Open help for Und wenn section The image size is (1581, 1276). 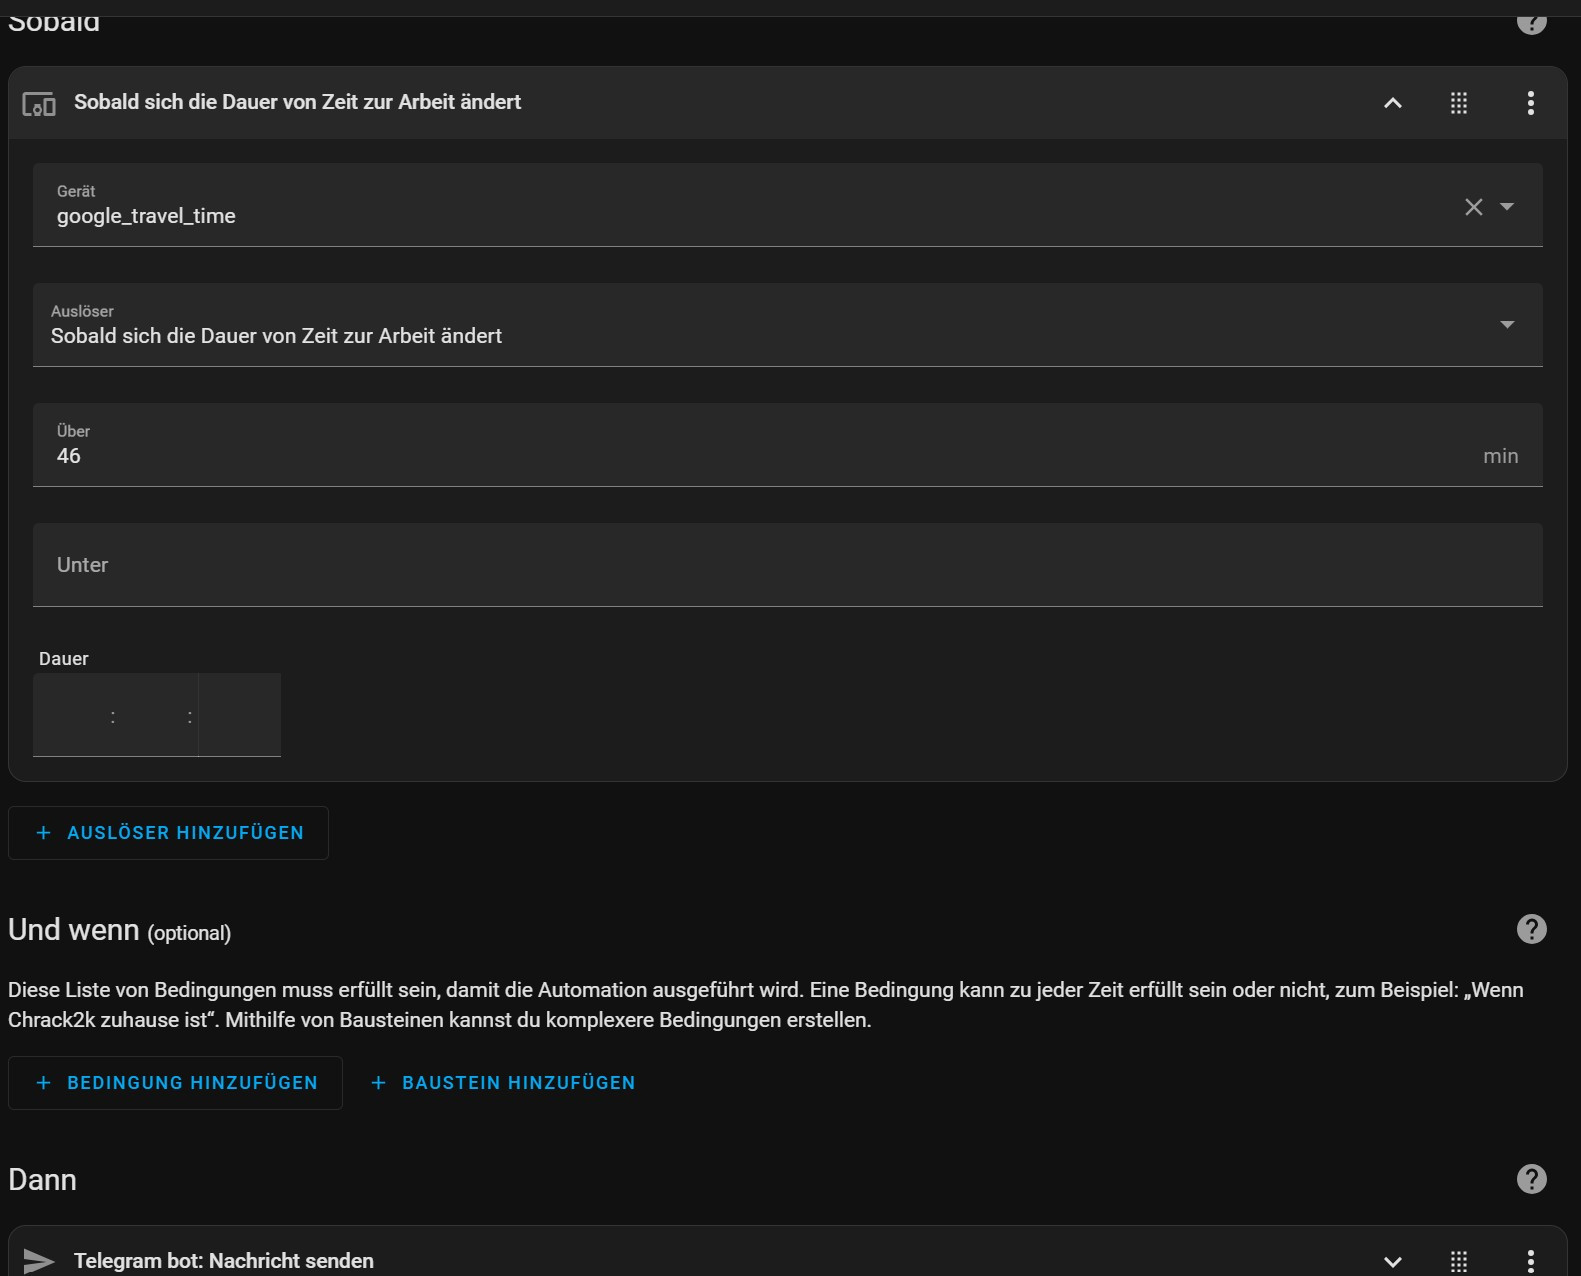pyautogui.click(x=1531, y=929)
